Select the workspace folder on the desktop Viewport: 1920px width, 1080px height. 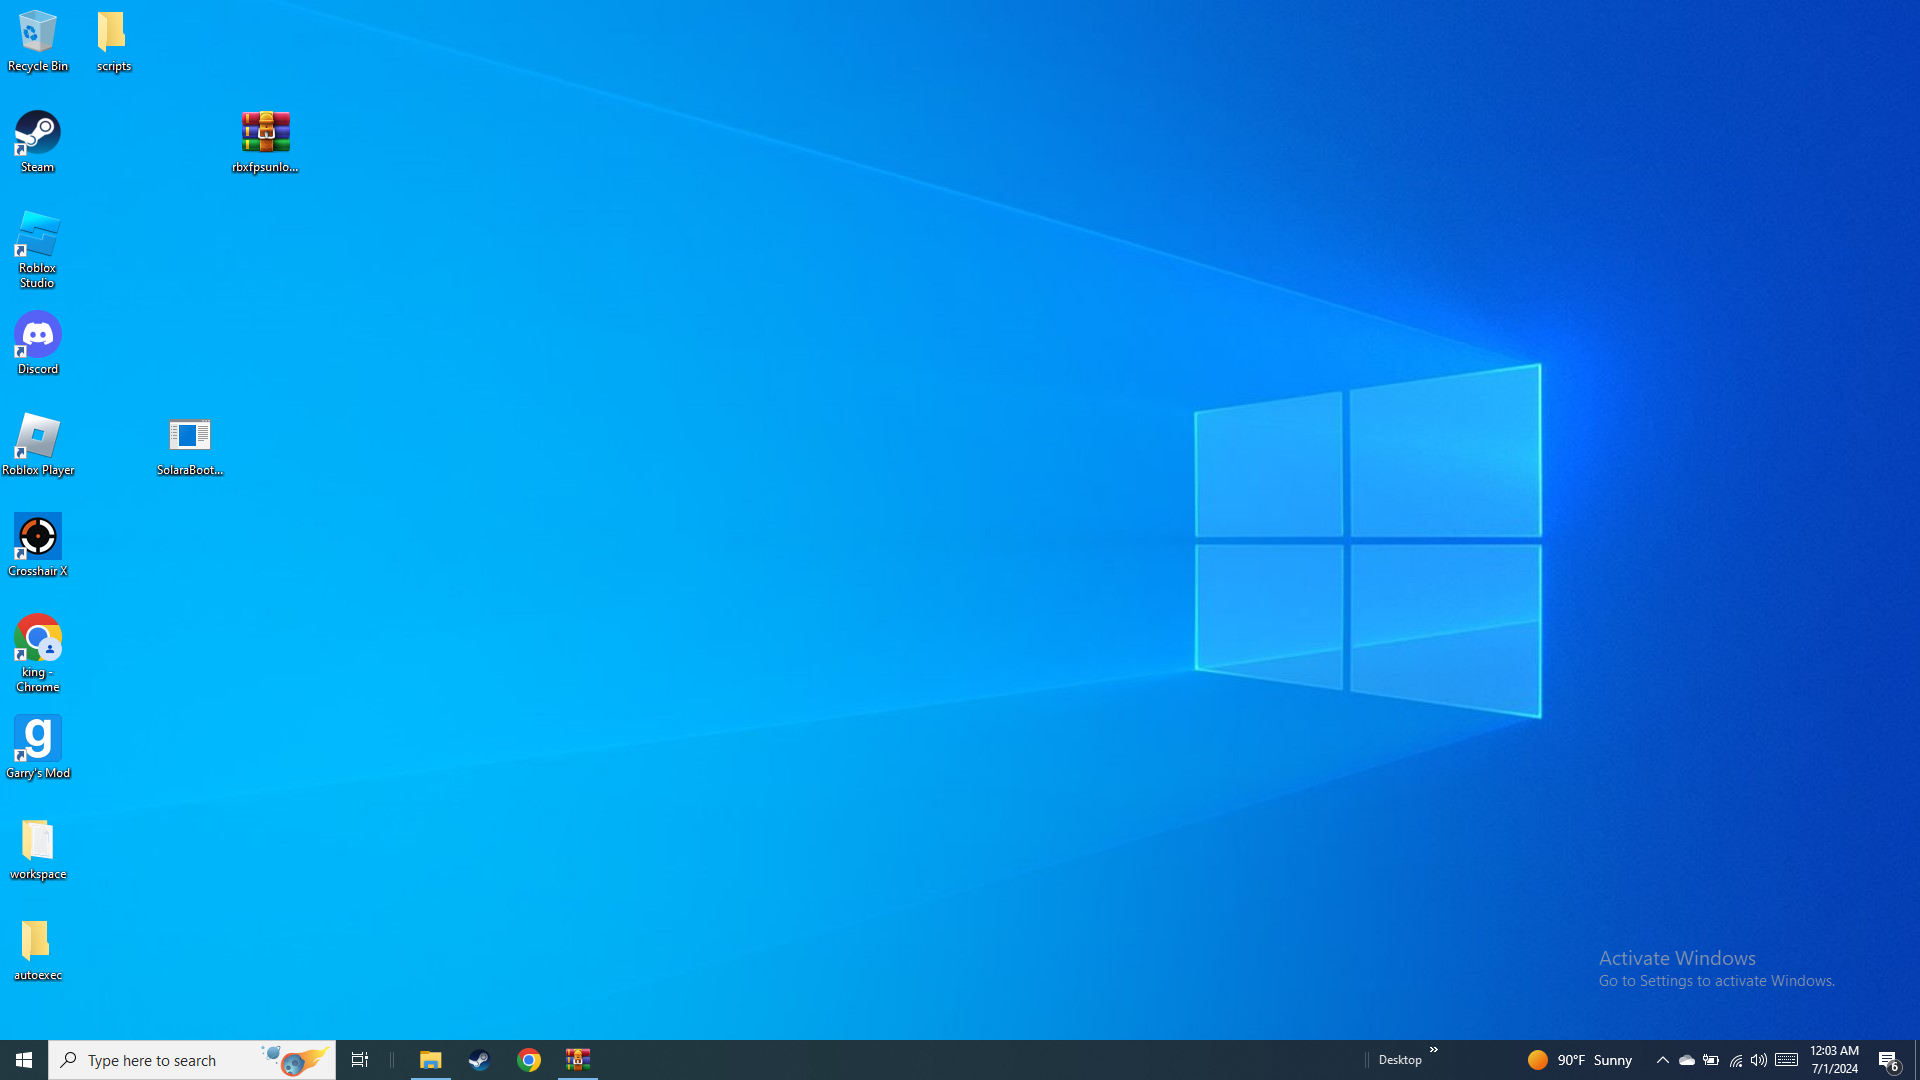tap(38, 849)
